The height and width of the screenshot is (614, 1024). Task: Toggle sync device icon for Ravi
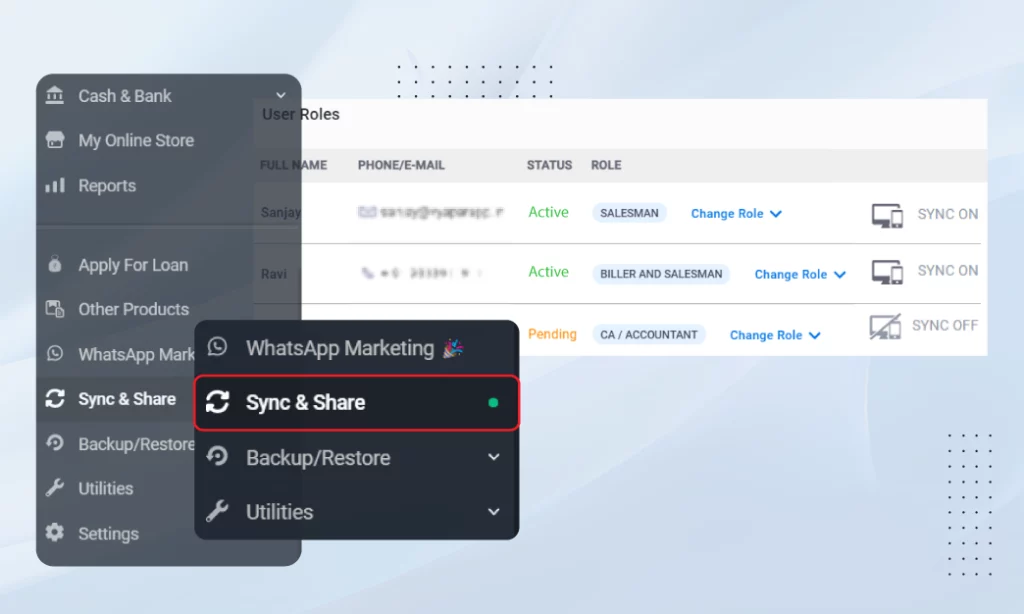point(887,271)
